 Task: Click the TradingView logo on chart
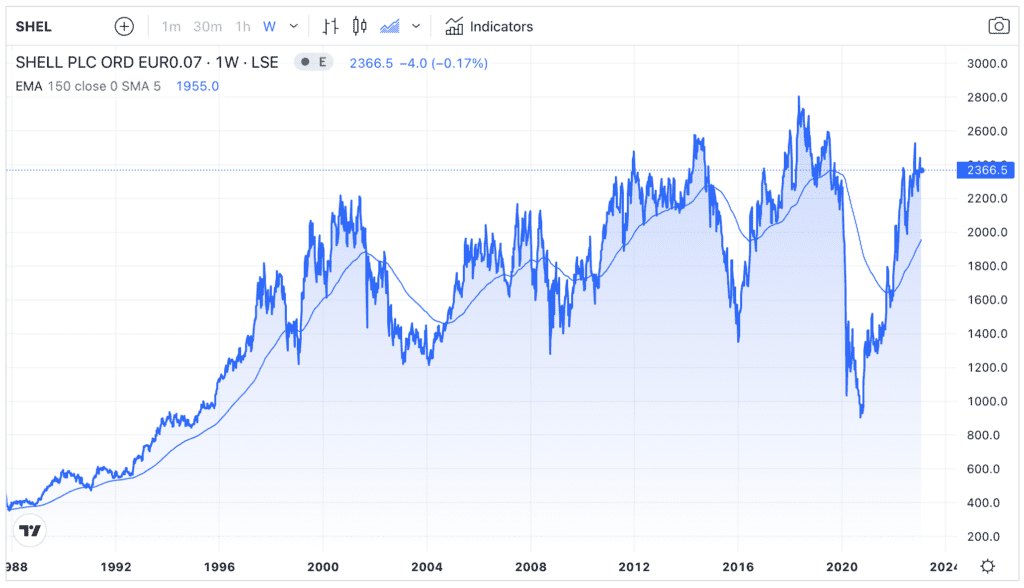tap(31, 531)
